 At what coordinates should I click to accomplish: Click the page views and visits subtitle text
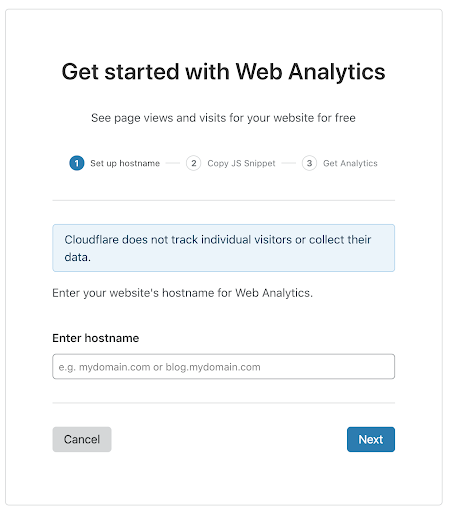tap(224, 118)
